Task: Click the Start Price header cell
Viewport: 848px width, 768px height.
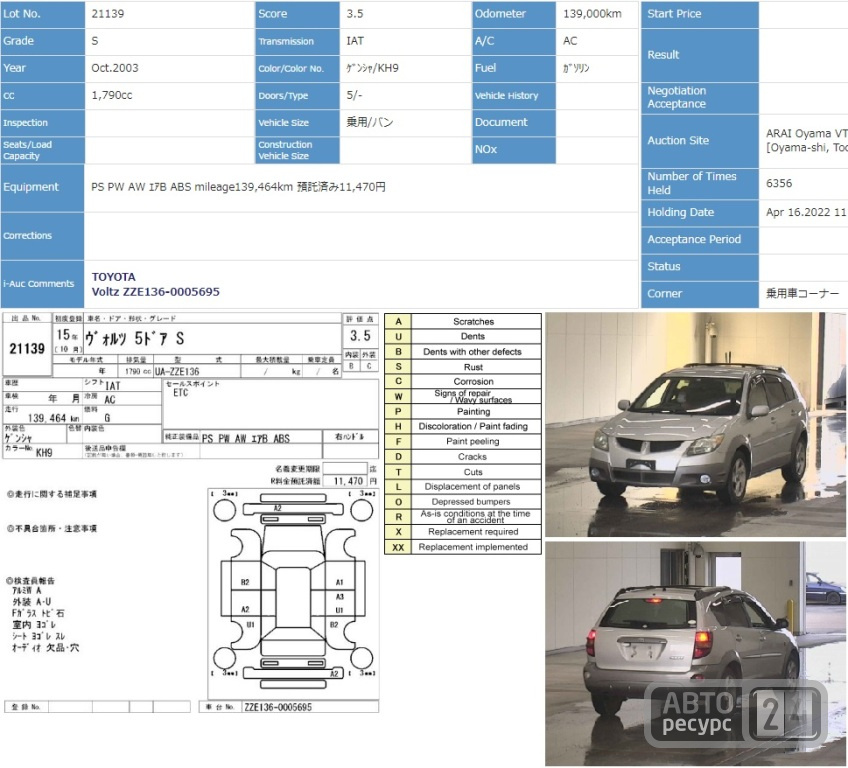Action: pos(700,15)
